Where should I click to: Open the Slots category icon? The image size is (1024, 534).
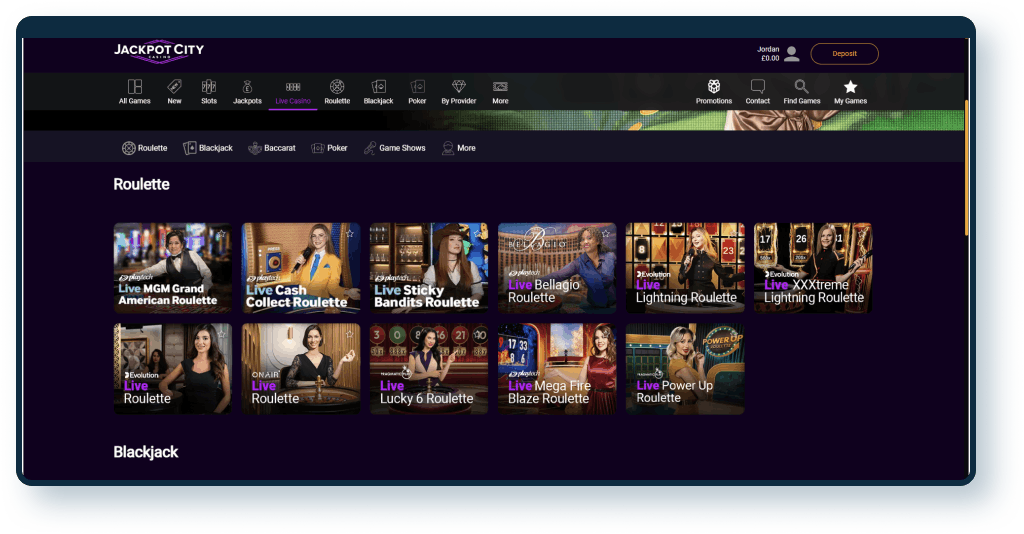point(209,87)
